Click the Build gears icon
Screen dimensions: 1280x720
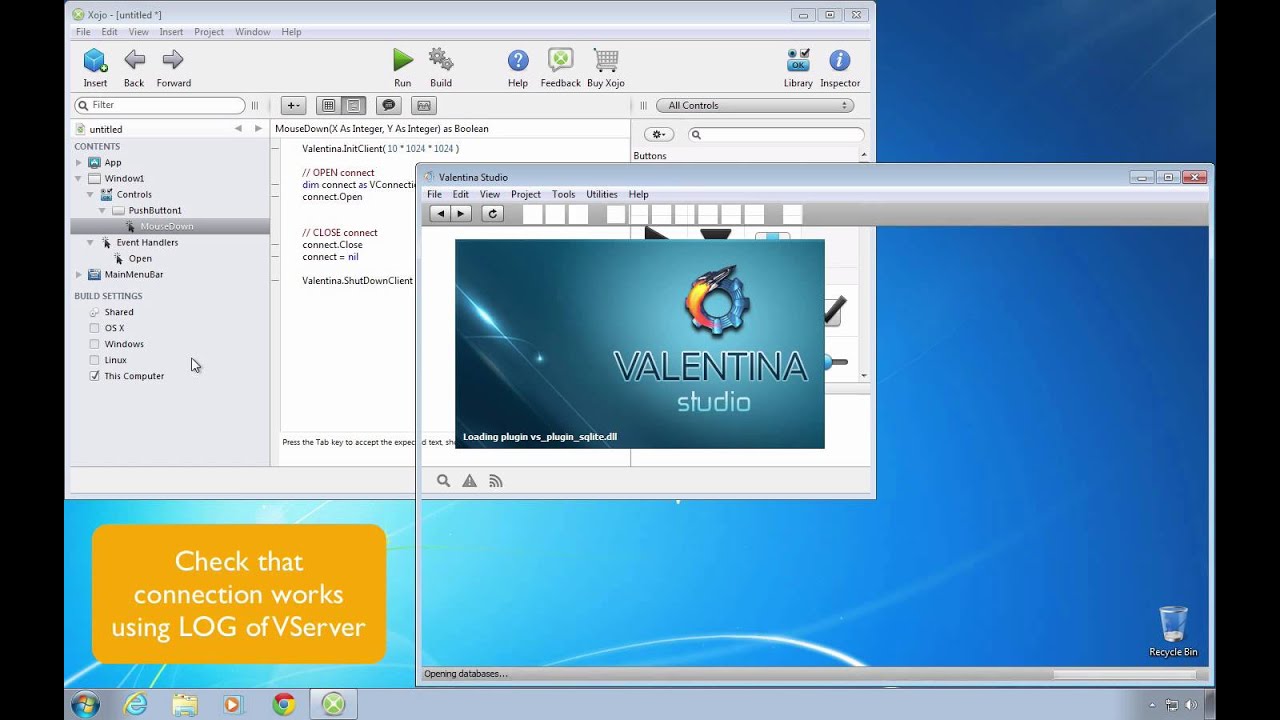pos(441,60)
